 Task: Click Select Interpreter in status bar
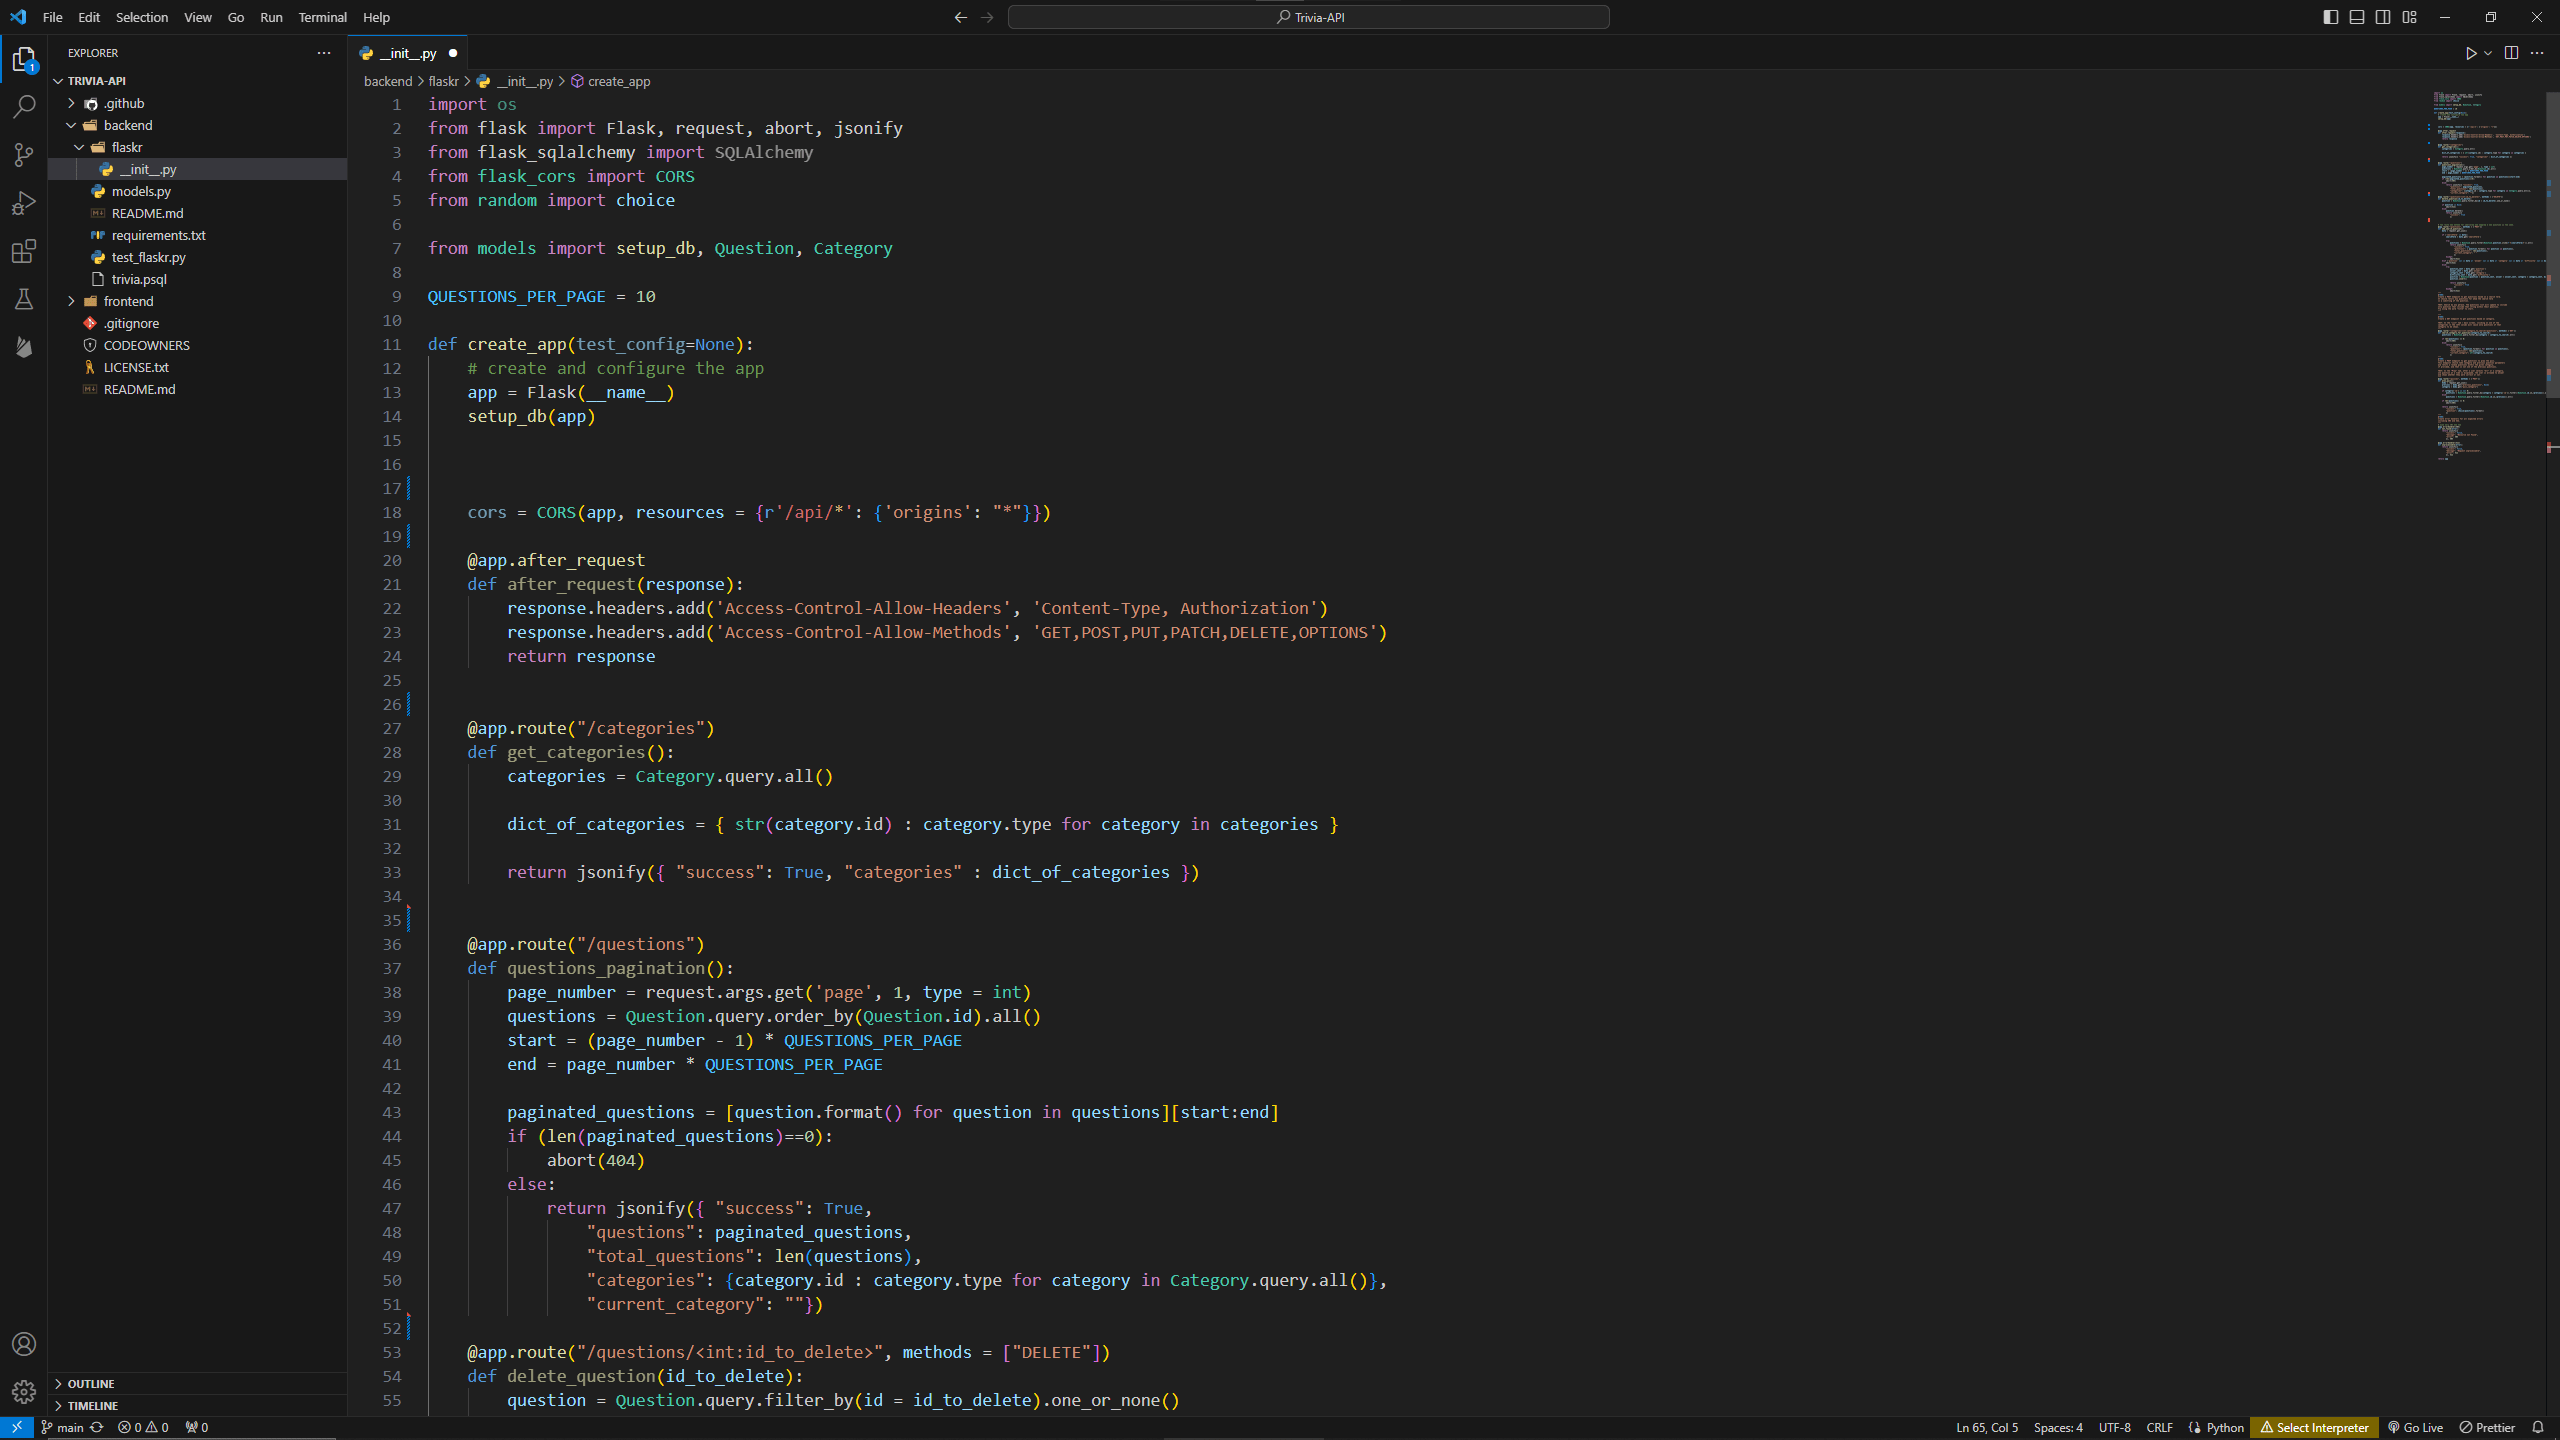(x=2315, y=1427)
